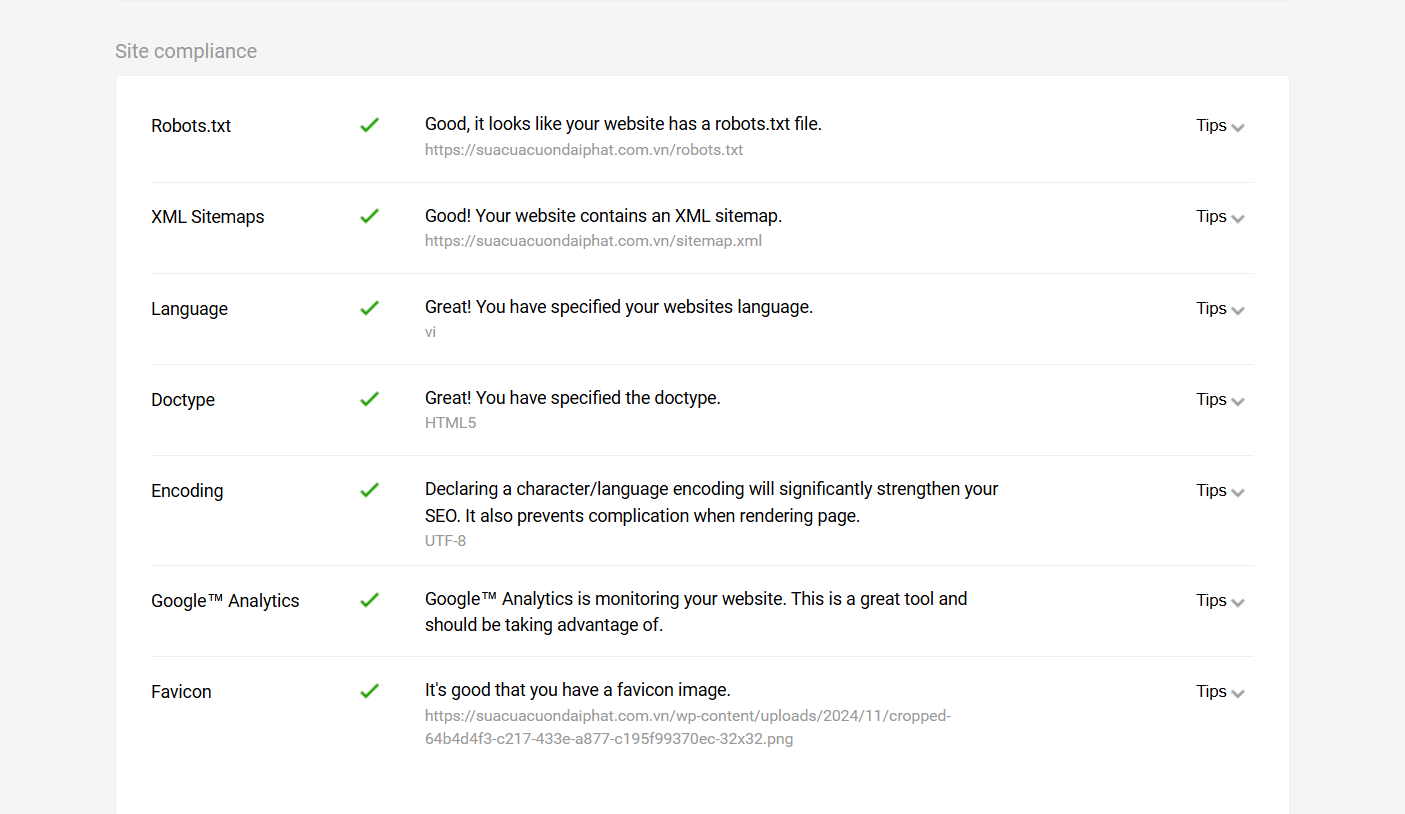Select the Google™ Analytics row label
Image resolution: width=1405 pixels, height=814 pixels.
point(225,601)
